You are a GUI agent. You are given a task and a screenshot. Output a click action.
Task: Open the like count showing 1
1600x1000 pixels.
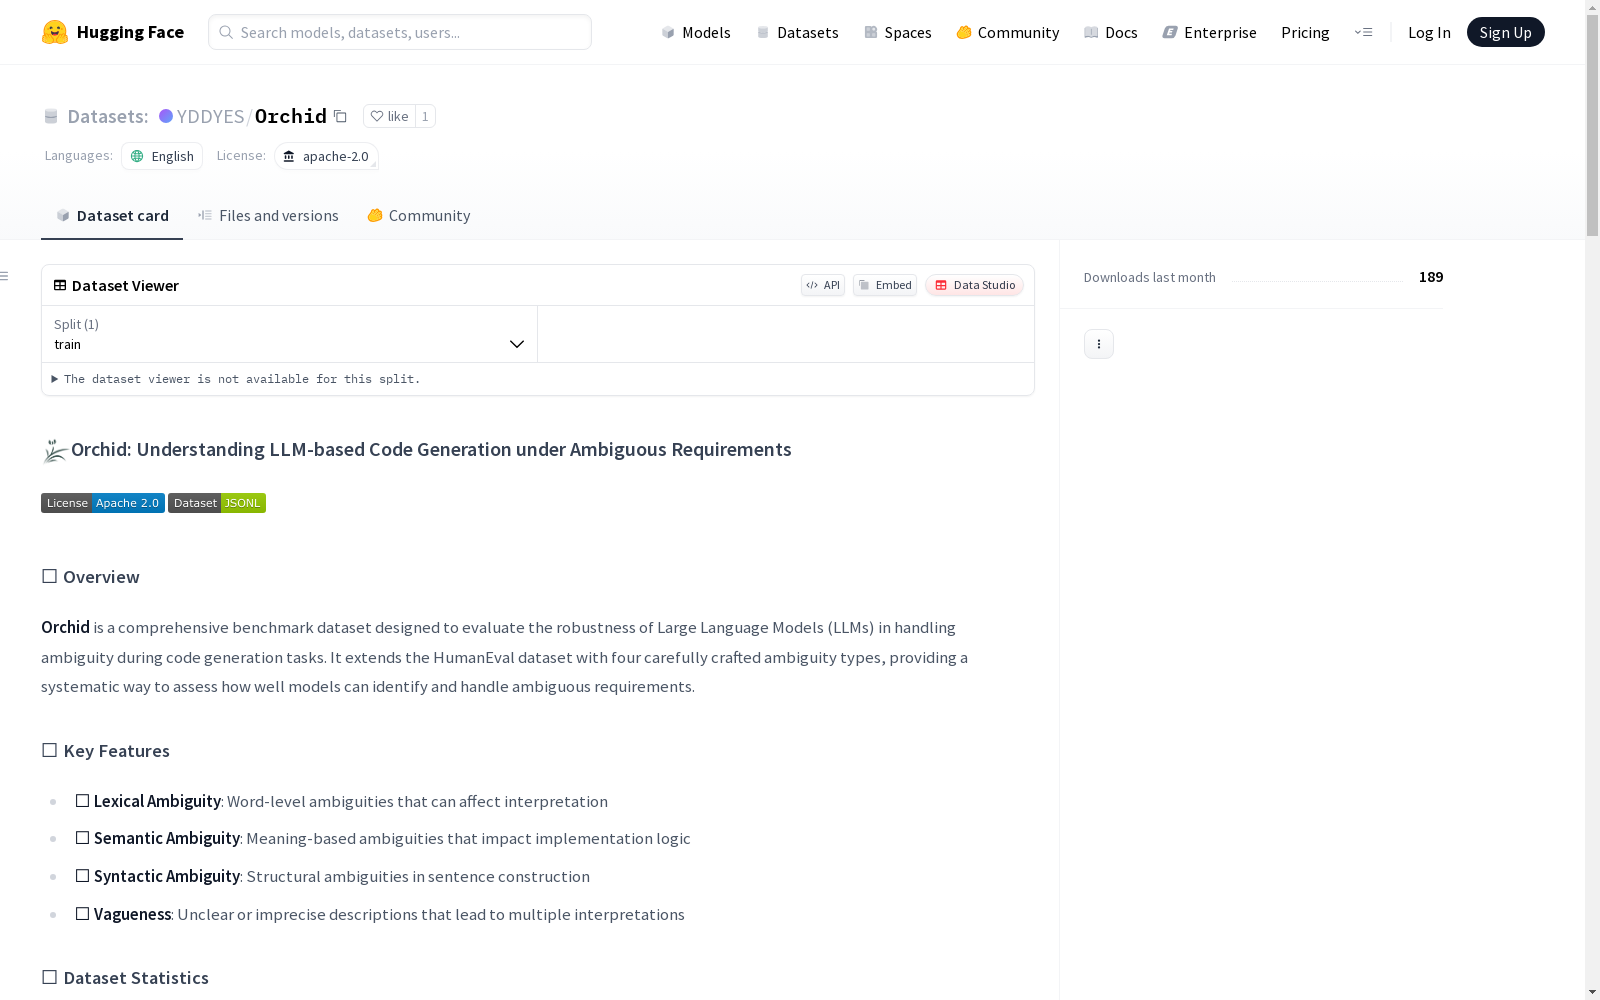point(425,116)
